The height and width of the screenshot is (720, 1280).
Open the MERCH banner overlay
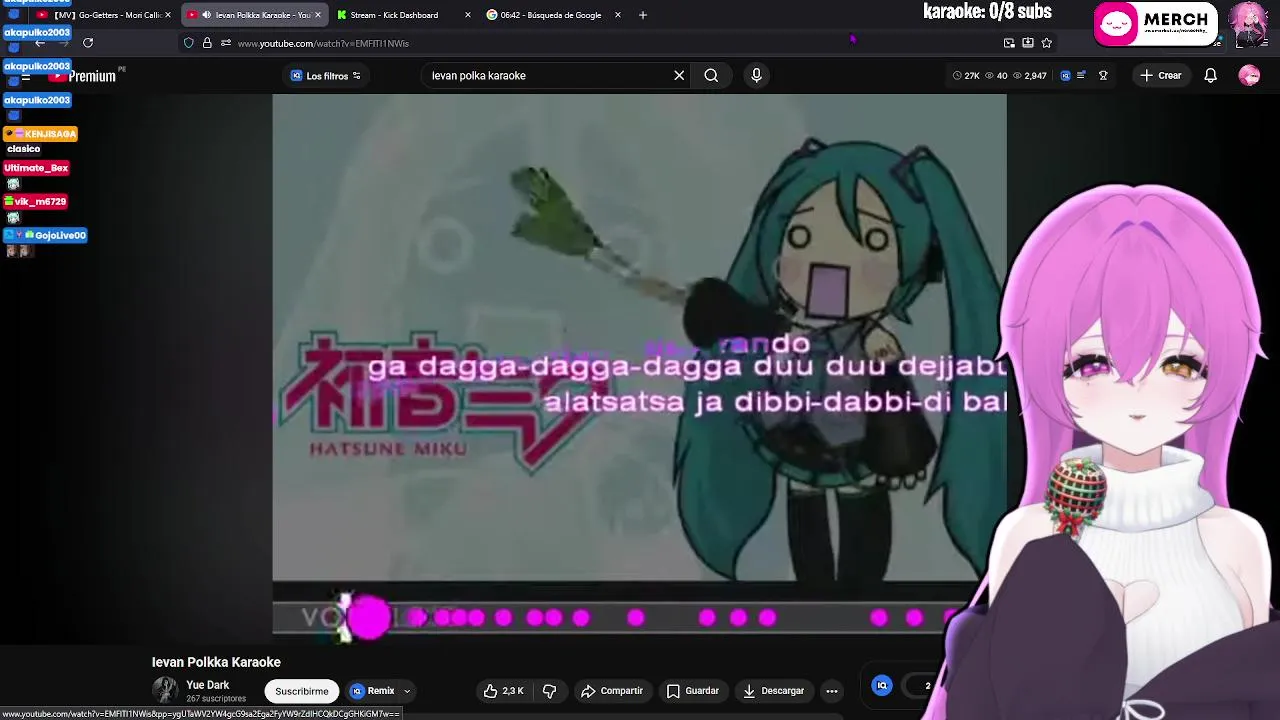[1156, 24]
